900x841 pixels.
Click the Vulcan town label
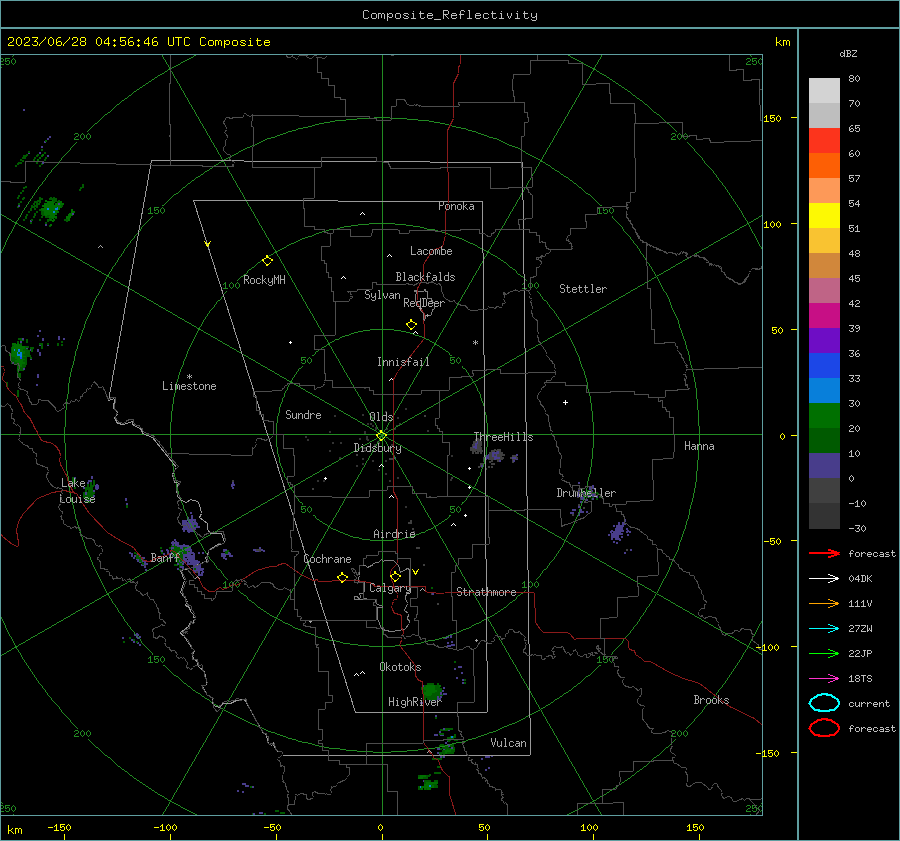point(508,743)
